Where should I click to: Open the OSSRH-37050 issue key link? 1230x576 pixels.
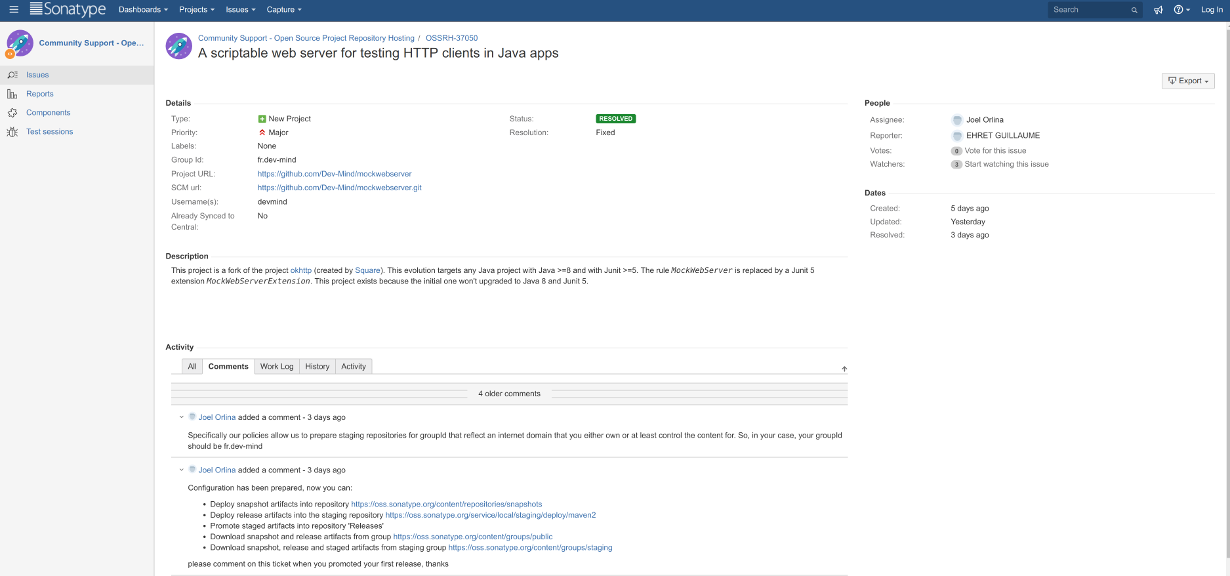tap(452, 37)
